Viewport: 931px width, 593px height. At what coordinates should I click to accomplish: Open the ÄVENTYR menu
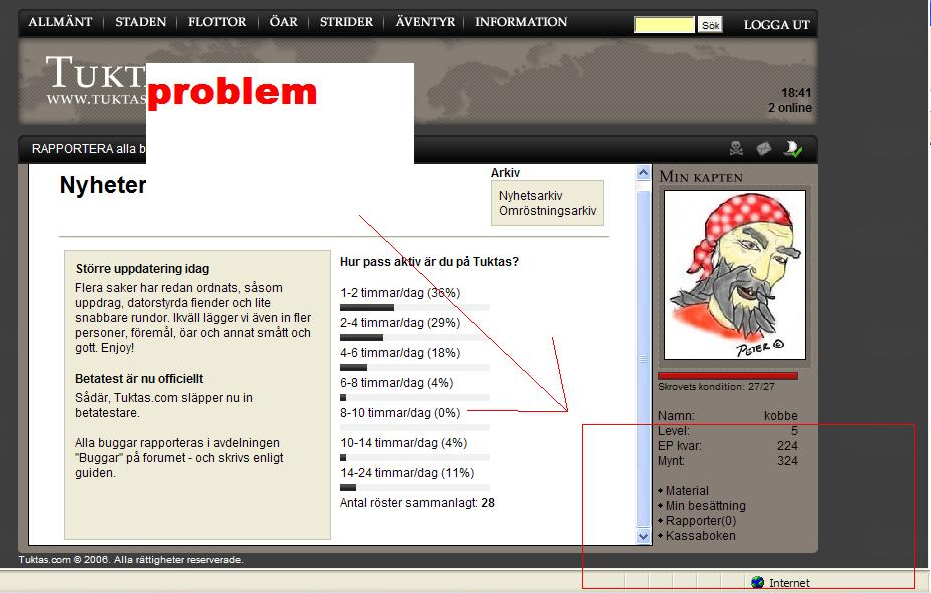click(425, 22)
